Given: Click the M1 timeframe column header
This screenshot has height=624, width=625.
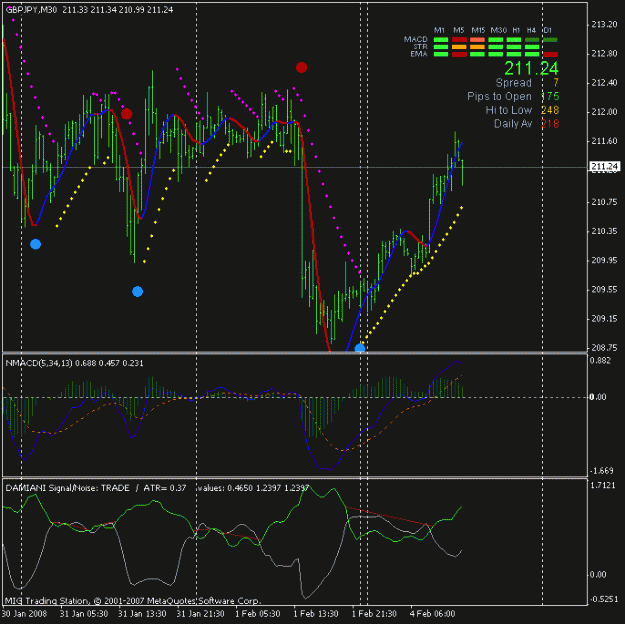Looking at the screenshot, I should (439, 30).
